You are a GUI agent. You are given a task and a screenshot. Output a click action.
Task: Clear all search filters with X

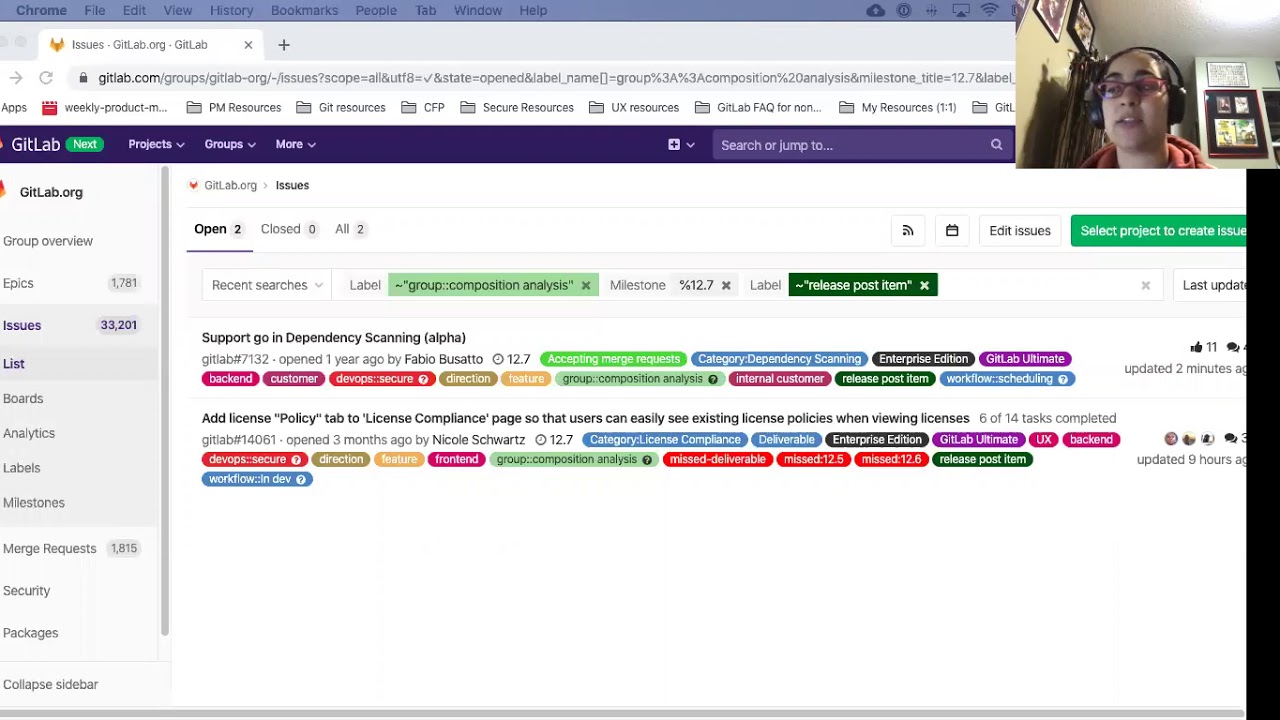[1146, 286]
